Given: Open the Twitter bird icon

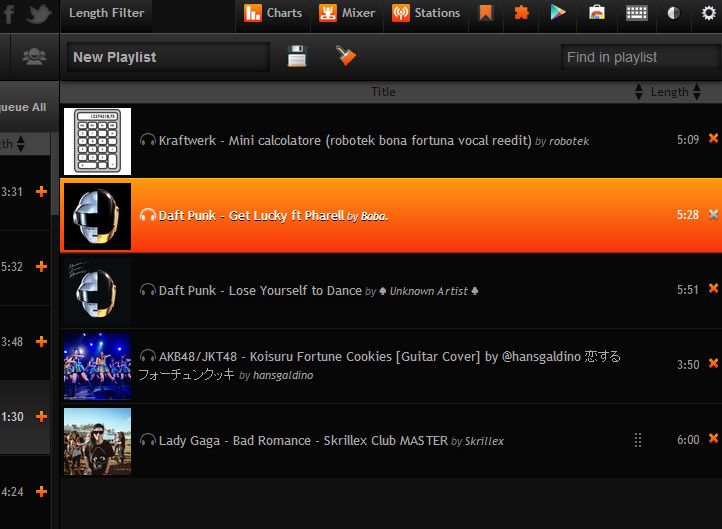Looking at the screenshot, I should 38,13.
